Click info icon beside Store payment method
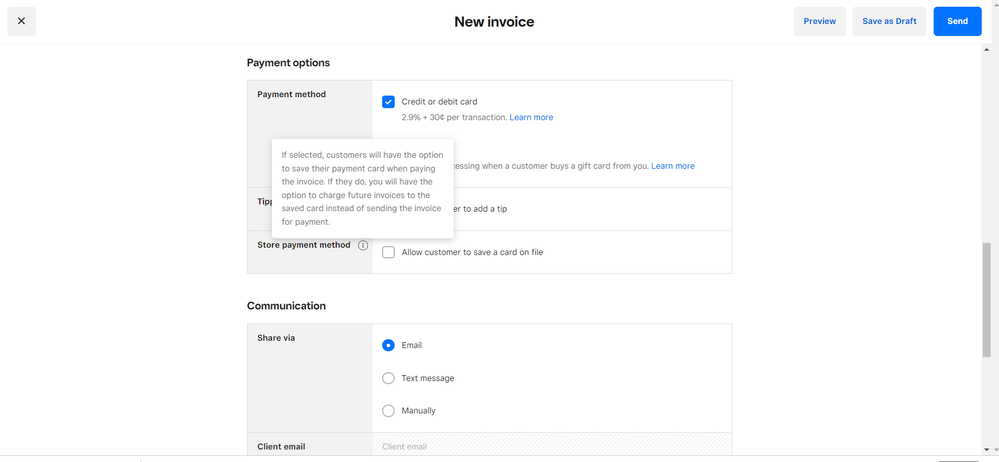Viewport: 999px width, 462px height. 363,245
